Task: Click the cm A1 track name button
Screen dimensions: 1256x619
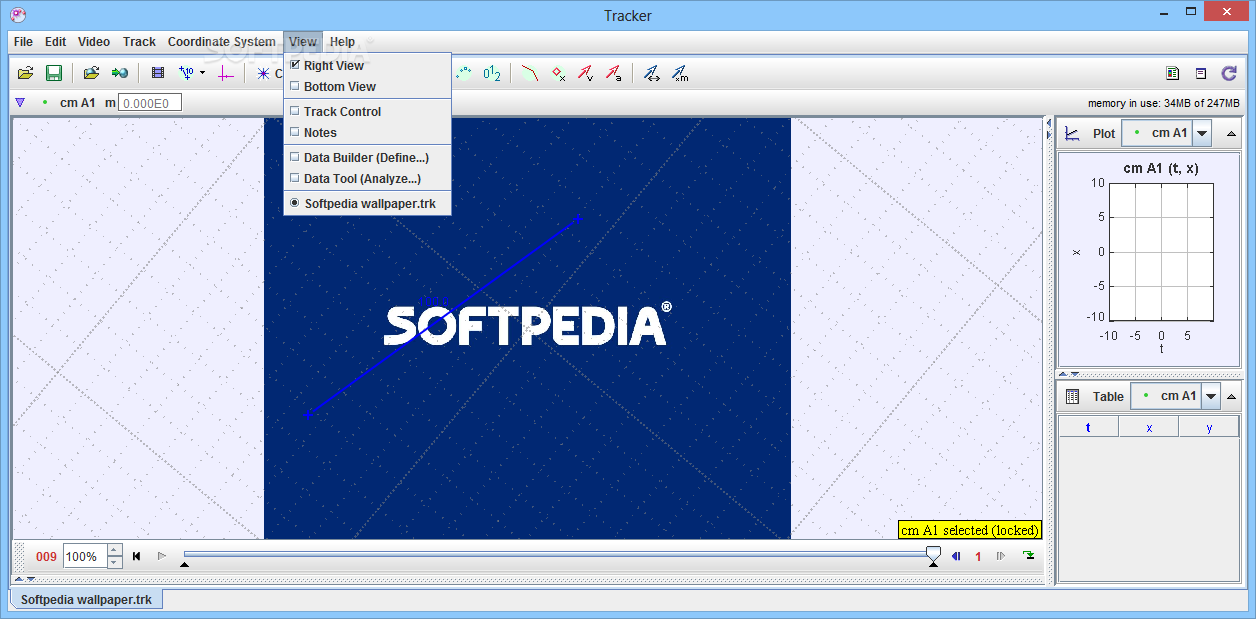Action: [77, 102]
